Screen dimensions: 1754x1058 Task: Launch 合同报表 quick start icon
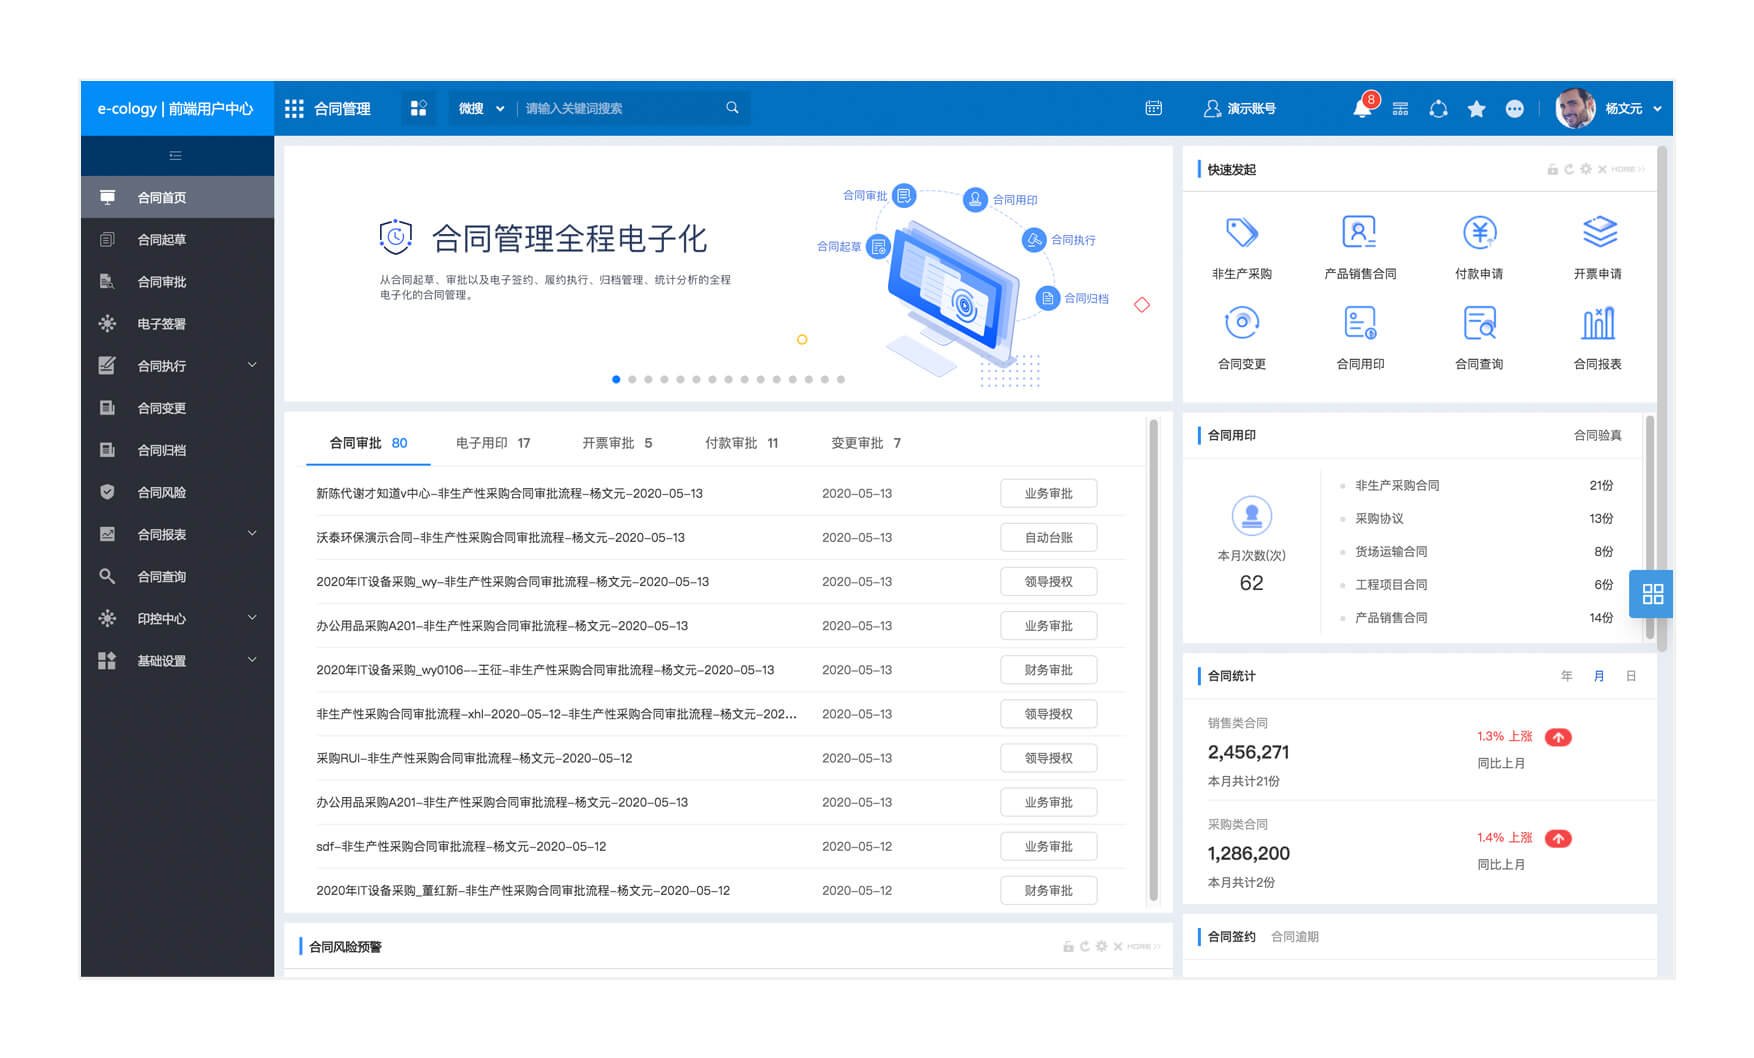[1598, 323]
